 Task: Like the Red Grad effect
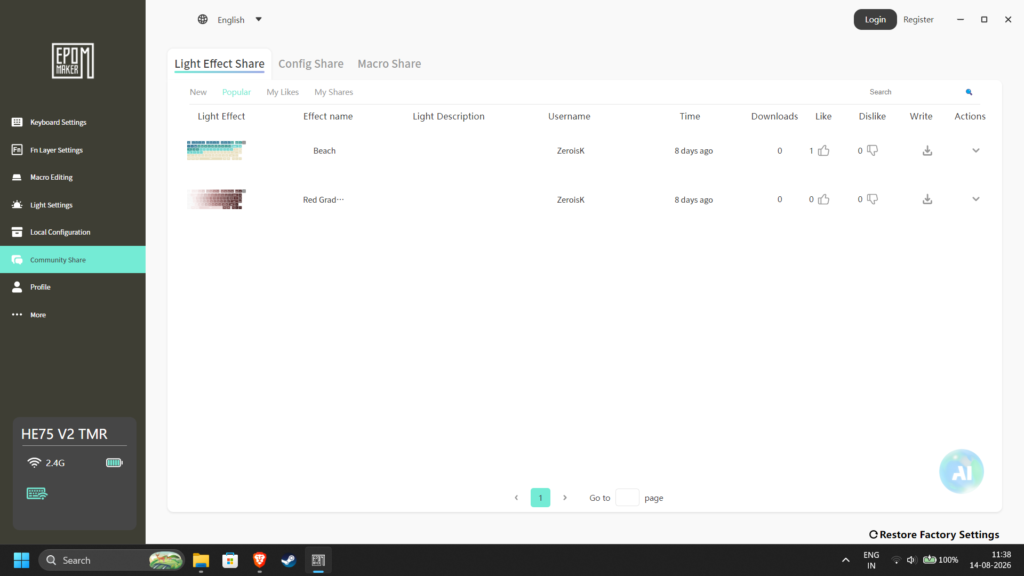pos(824,199)
